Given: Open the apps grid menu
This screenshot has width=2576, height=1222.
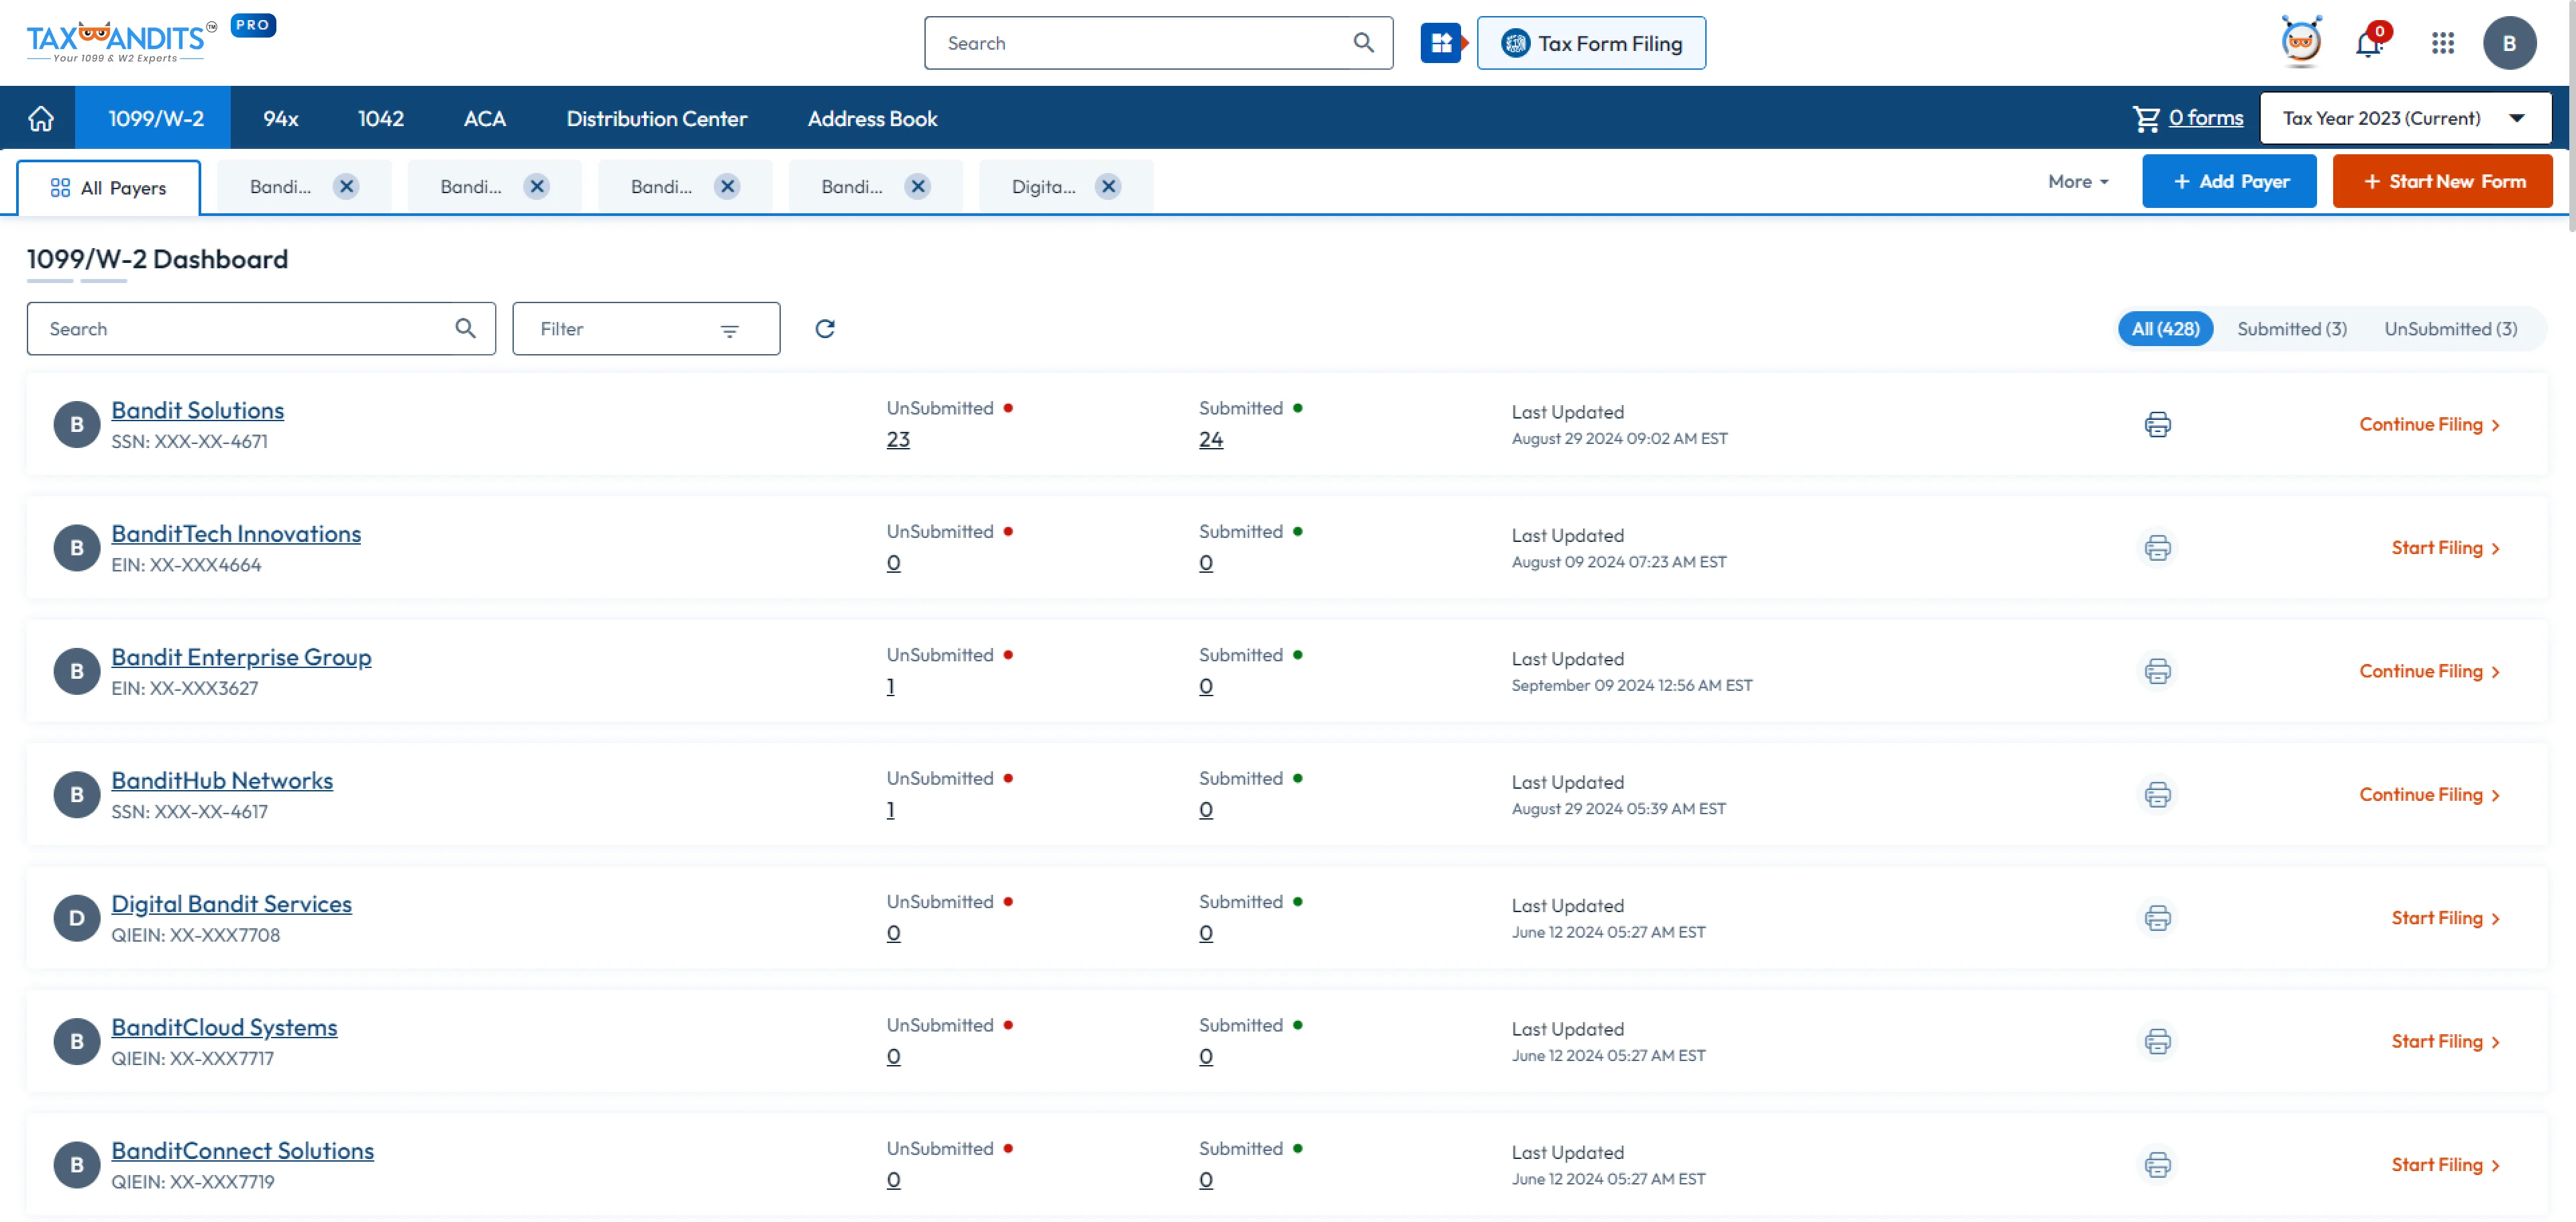Looking at the screenshot, I should [2442, 43].
